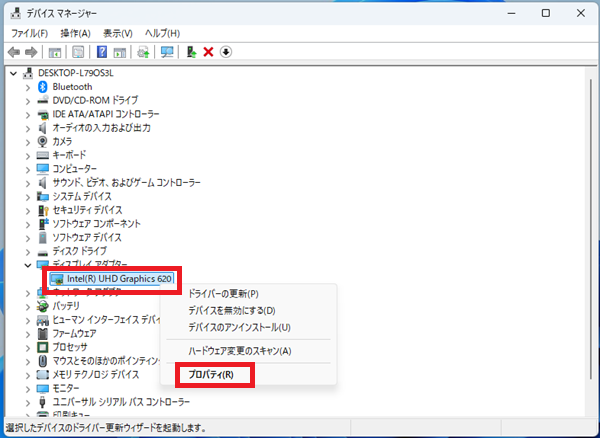Click the ファームウェア icon
The width and height of the screenshot is (600, 438).
pos(42,334)
